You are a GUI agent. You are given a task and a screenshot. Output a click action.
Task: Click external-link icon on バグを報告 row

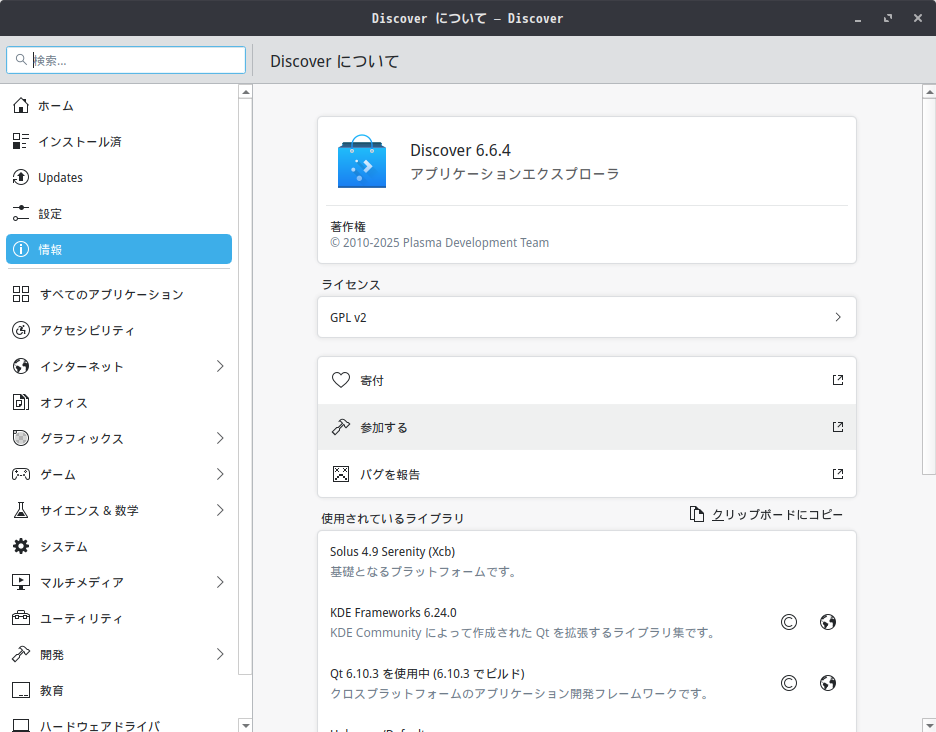838,473
